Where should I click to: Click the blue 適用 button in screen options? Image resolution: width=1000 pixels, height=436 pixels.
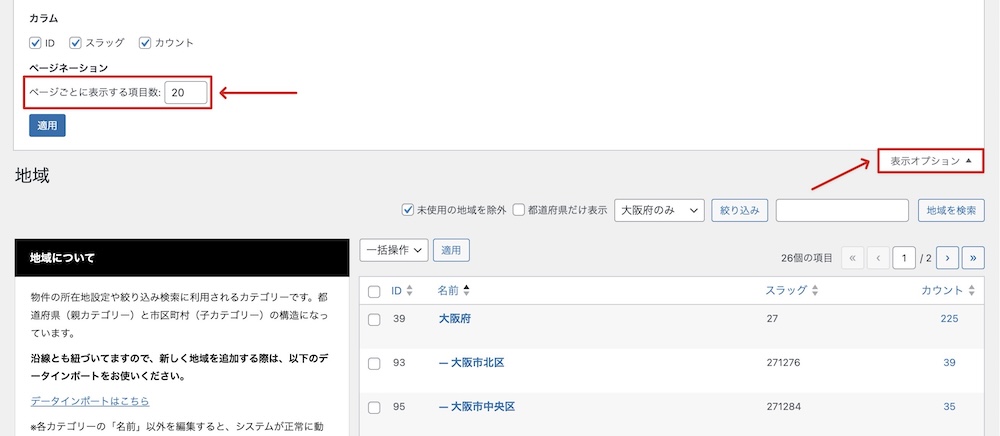[x=47, y=126]
